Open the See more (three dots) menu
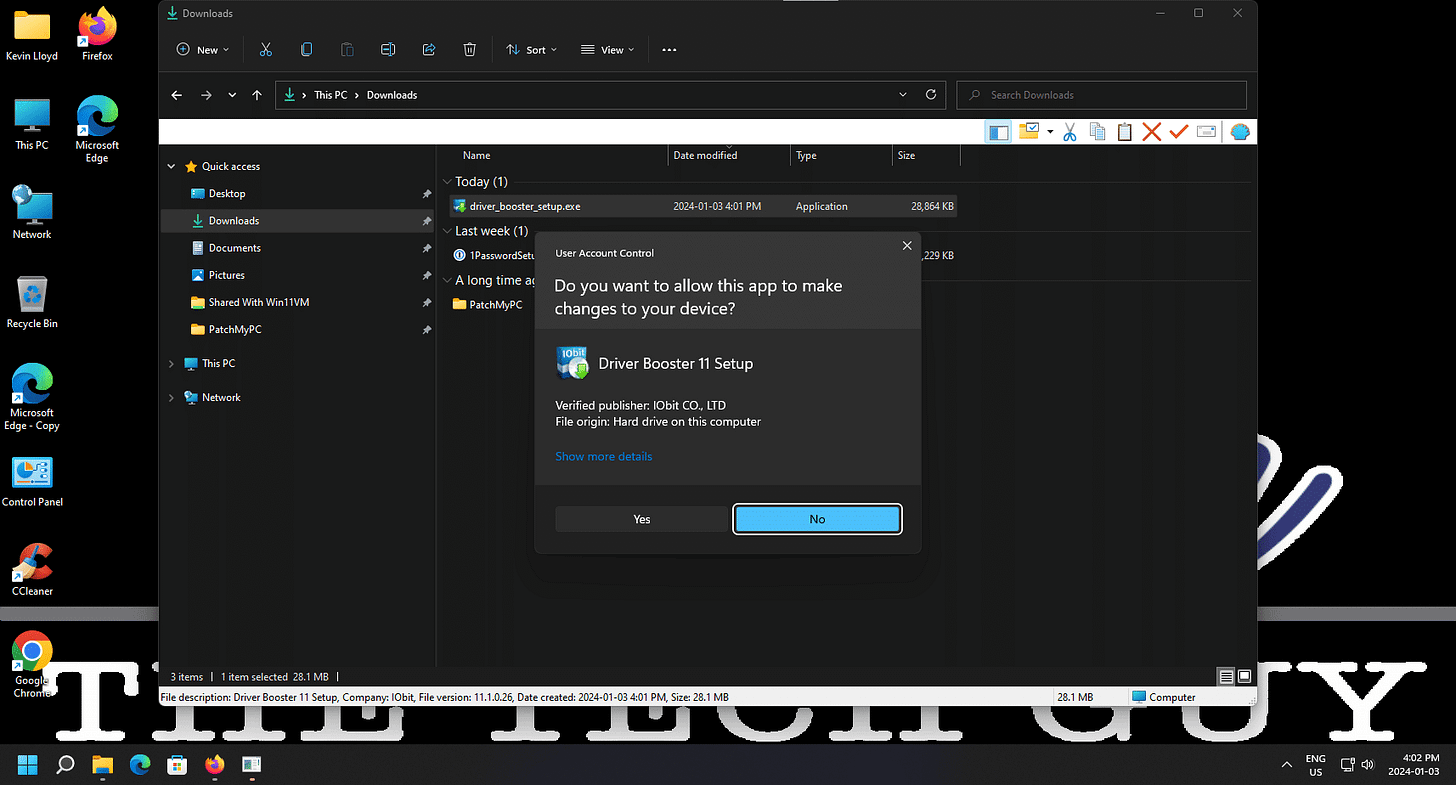 670,49
